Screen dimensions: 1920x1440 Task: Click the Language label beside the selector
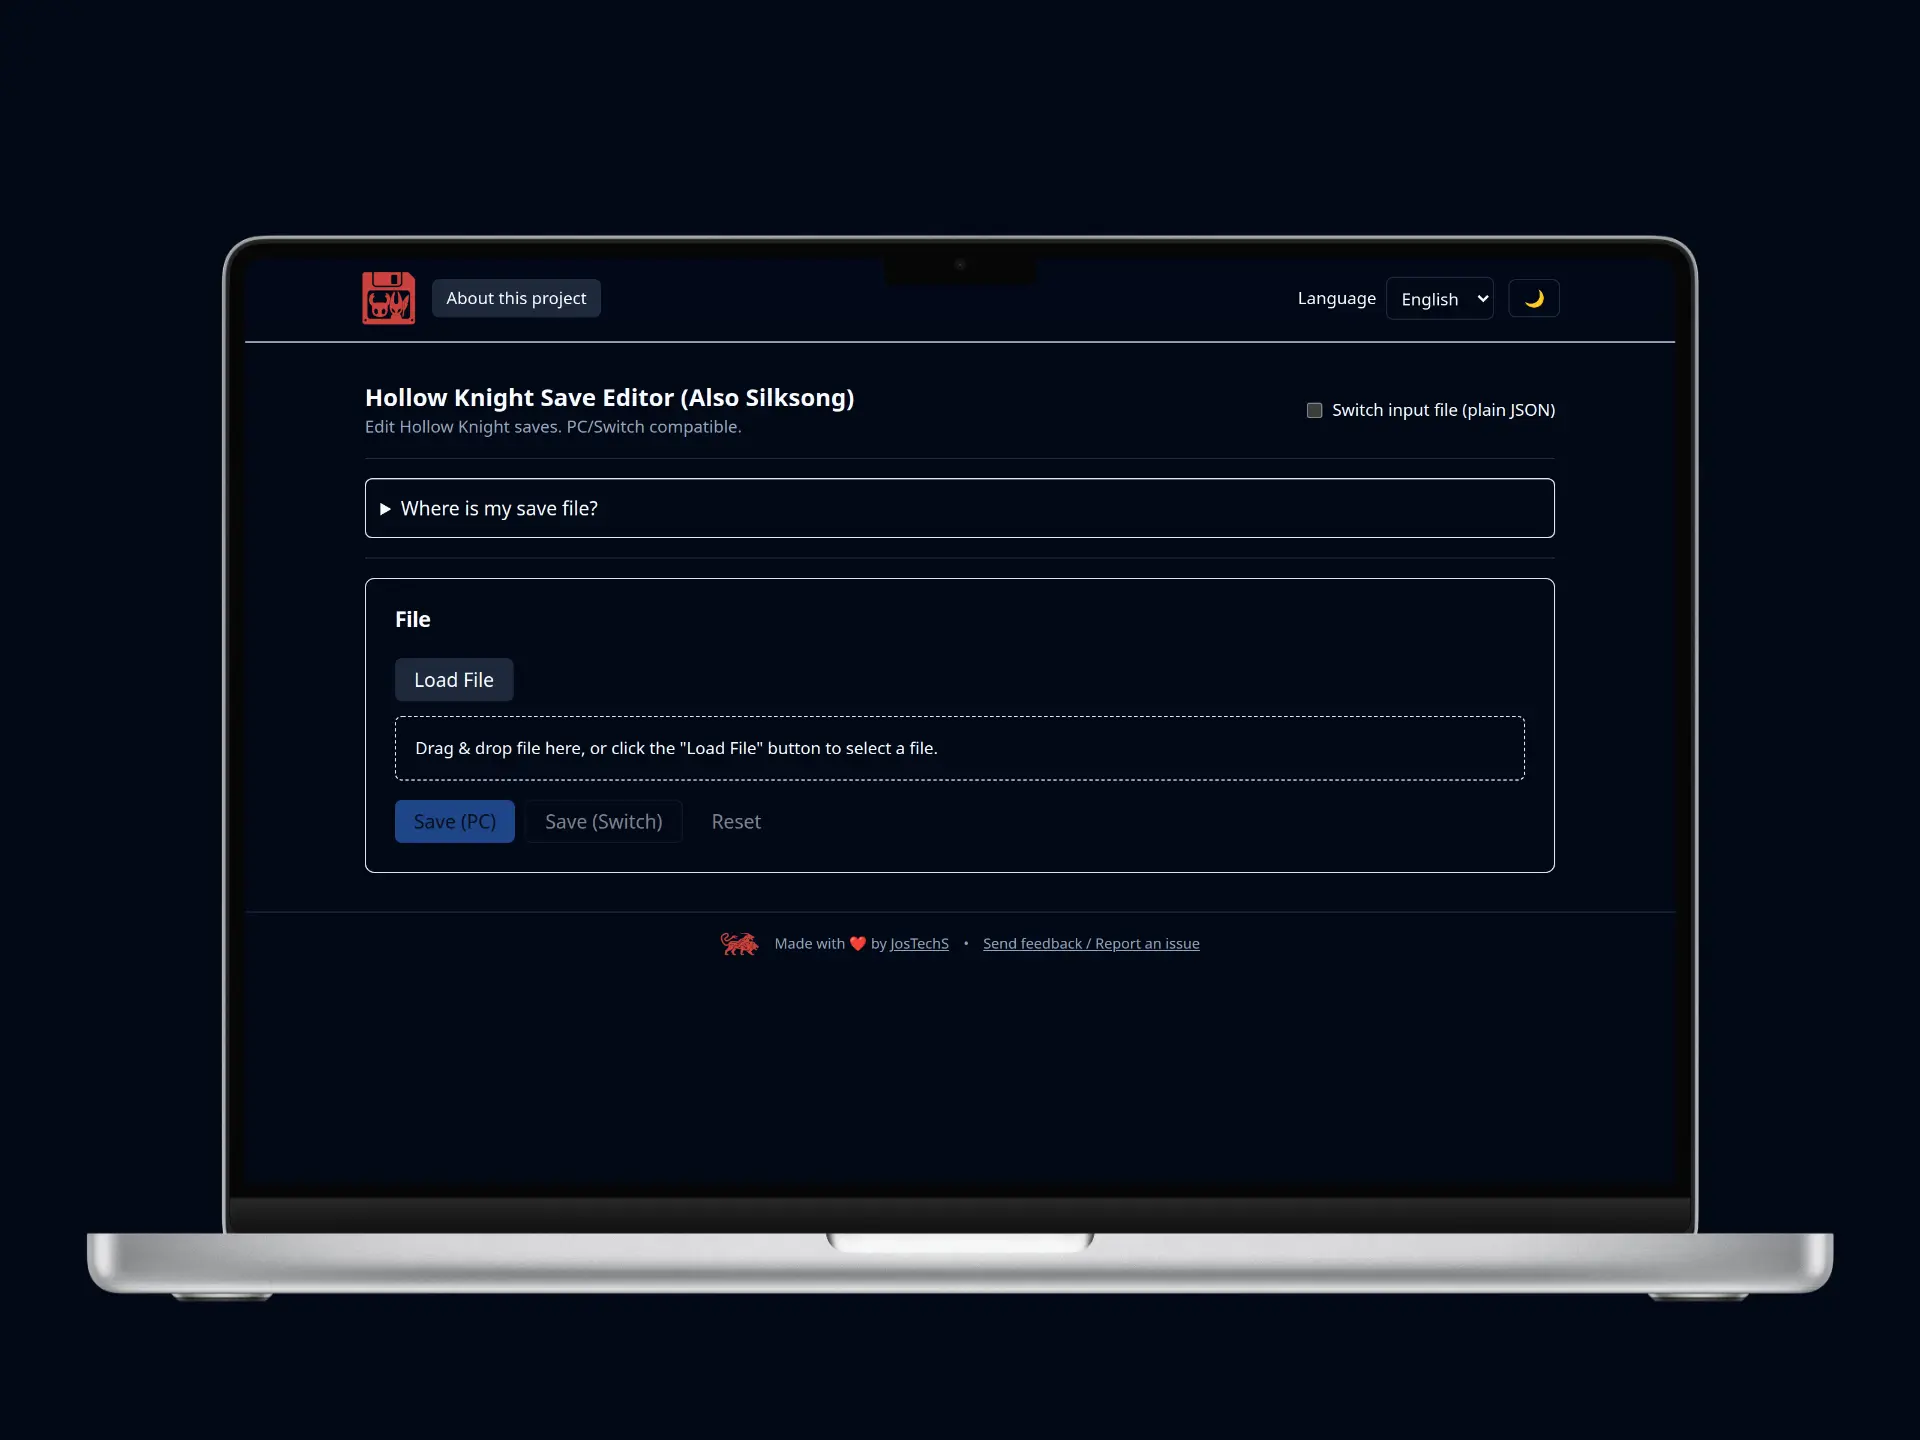pyautogui.click(x=1336, y=298)
